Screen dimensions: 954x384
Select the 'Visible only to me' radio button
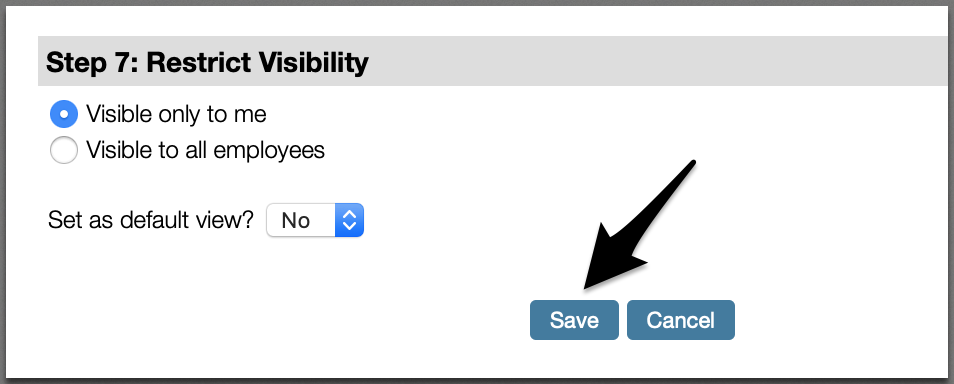[64, 114]
